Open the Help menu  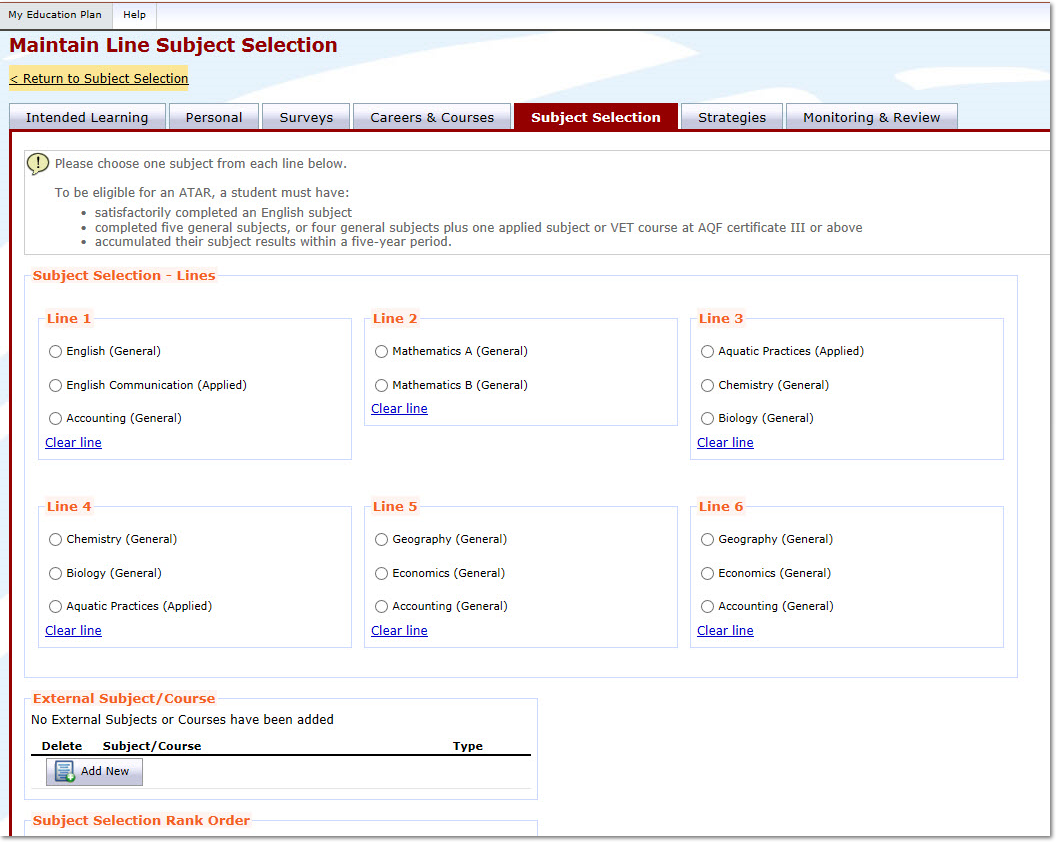(134, 15)
